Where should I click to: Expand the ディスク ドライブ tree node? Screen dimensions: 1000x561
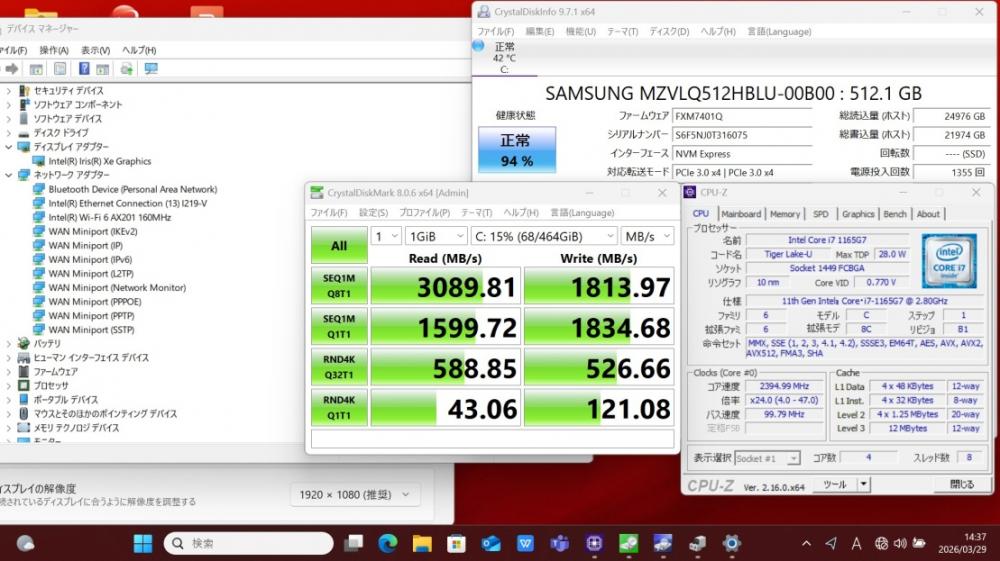[x=9, y=133]
